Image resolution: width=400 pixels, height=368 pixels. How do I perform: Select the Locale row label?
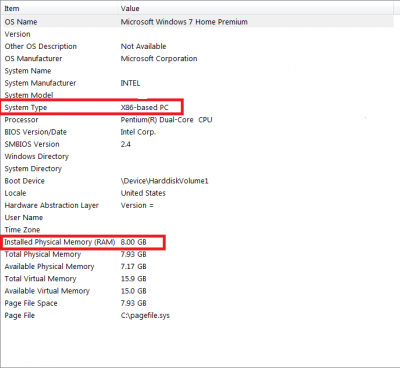tap(15, 193)
